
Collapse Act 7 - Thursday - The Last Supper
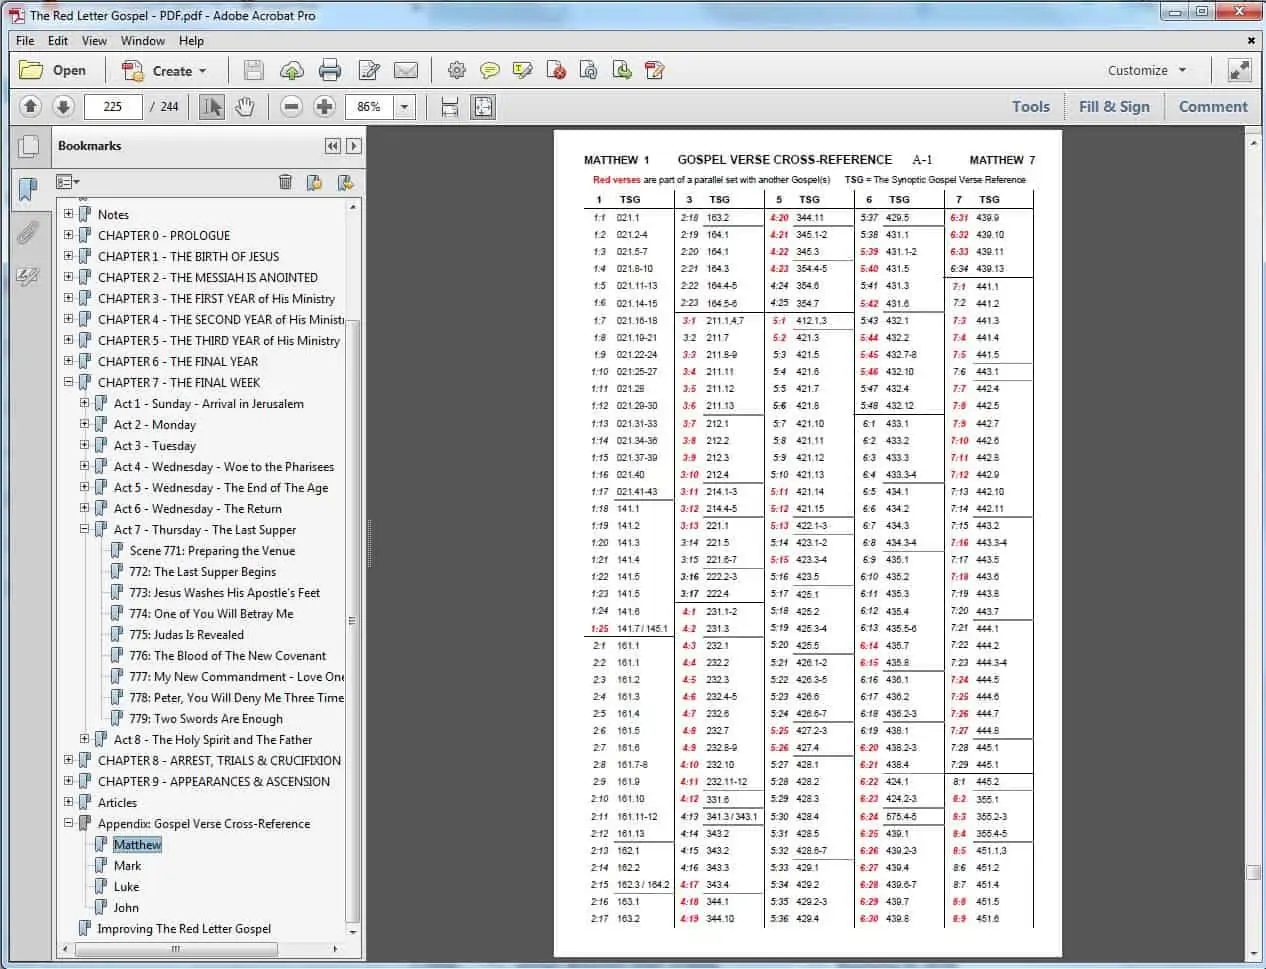pyautogui.click(x=84, y=529)
